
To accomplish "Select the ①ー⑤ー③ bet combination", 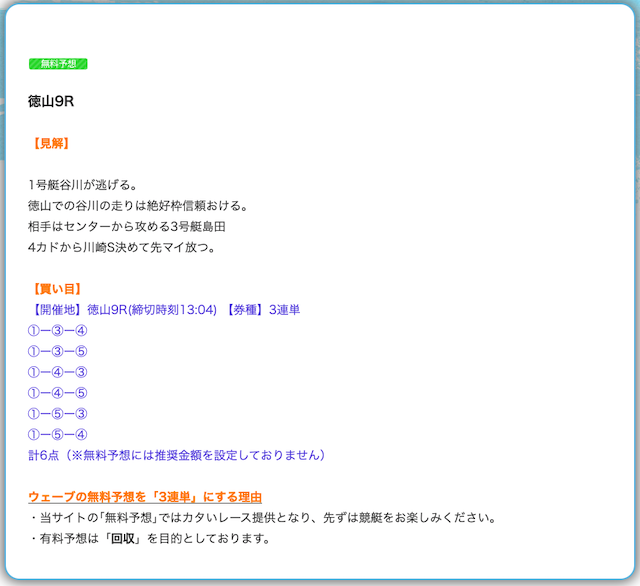I will pyautogui.click(x=58, y=414).
